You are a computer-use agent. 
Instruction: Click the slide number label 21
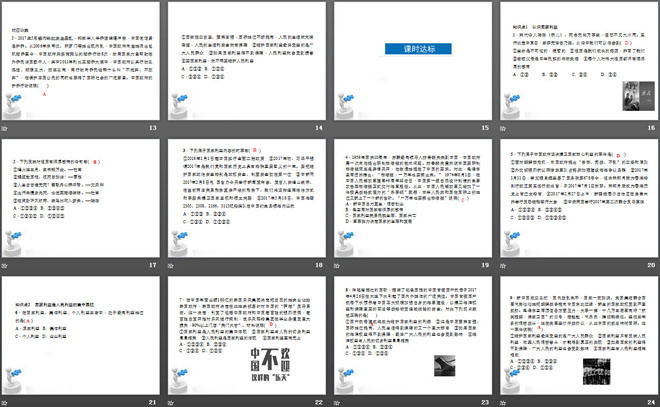(153, 402)
